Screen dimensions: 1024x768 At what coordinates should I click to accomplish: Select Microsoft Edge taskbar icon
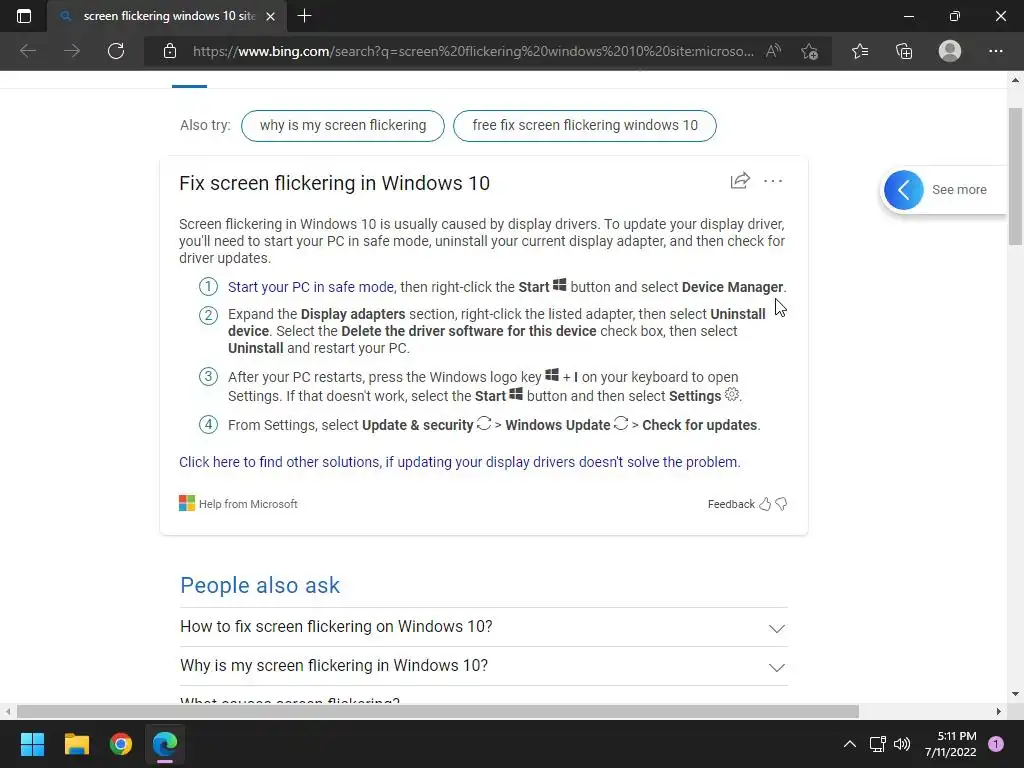click(165, 744)
